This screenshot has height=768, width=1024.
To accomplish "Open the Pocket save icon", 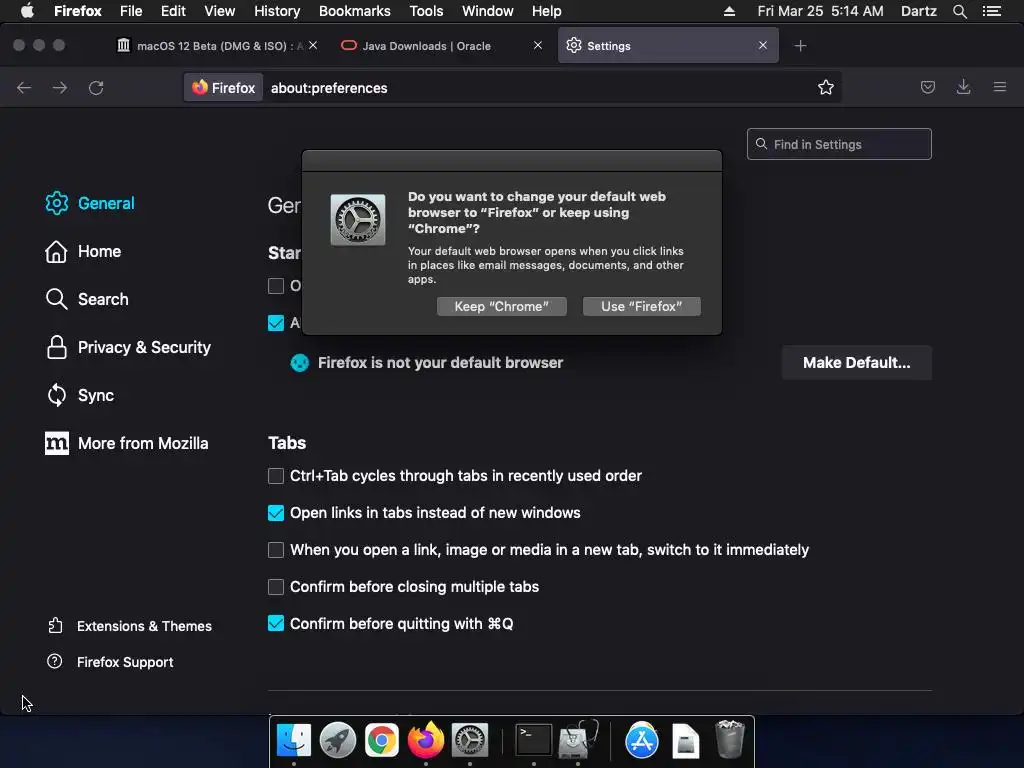I will pyautogui.click(x=927, y=87).
